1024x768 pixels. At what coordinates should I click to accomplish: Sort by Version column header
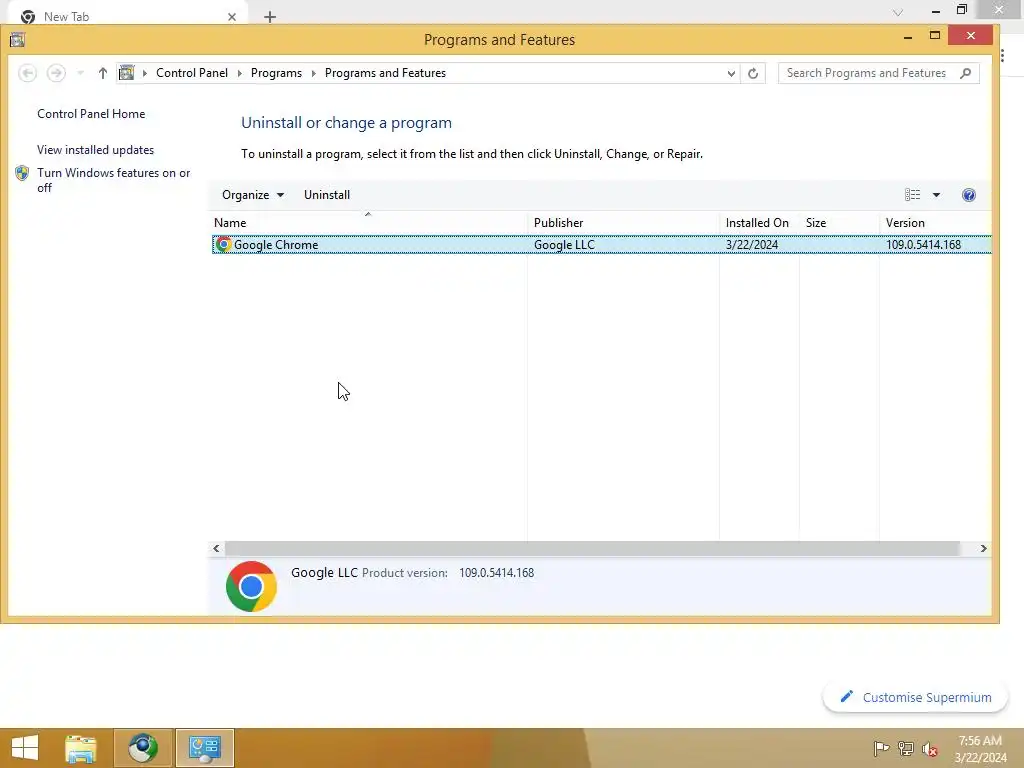tap(935, 223)
